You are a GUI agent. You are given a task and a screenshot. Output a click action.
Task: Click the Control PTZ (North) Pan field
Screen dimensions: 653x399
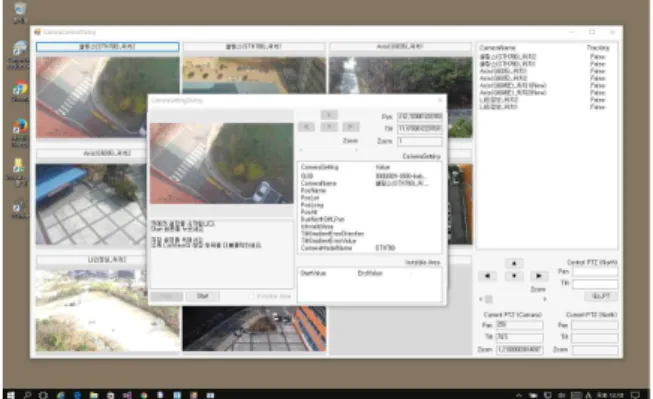[595, 272]
